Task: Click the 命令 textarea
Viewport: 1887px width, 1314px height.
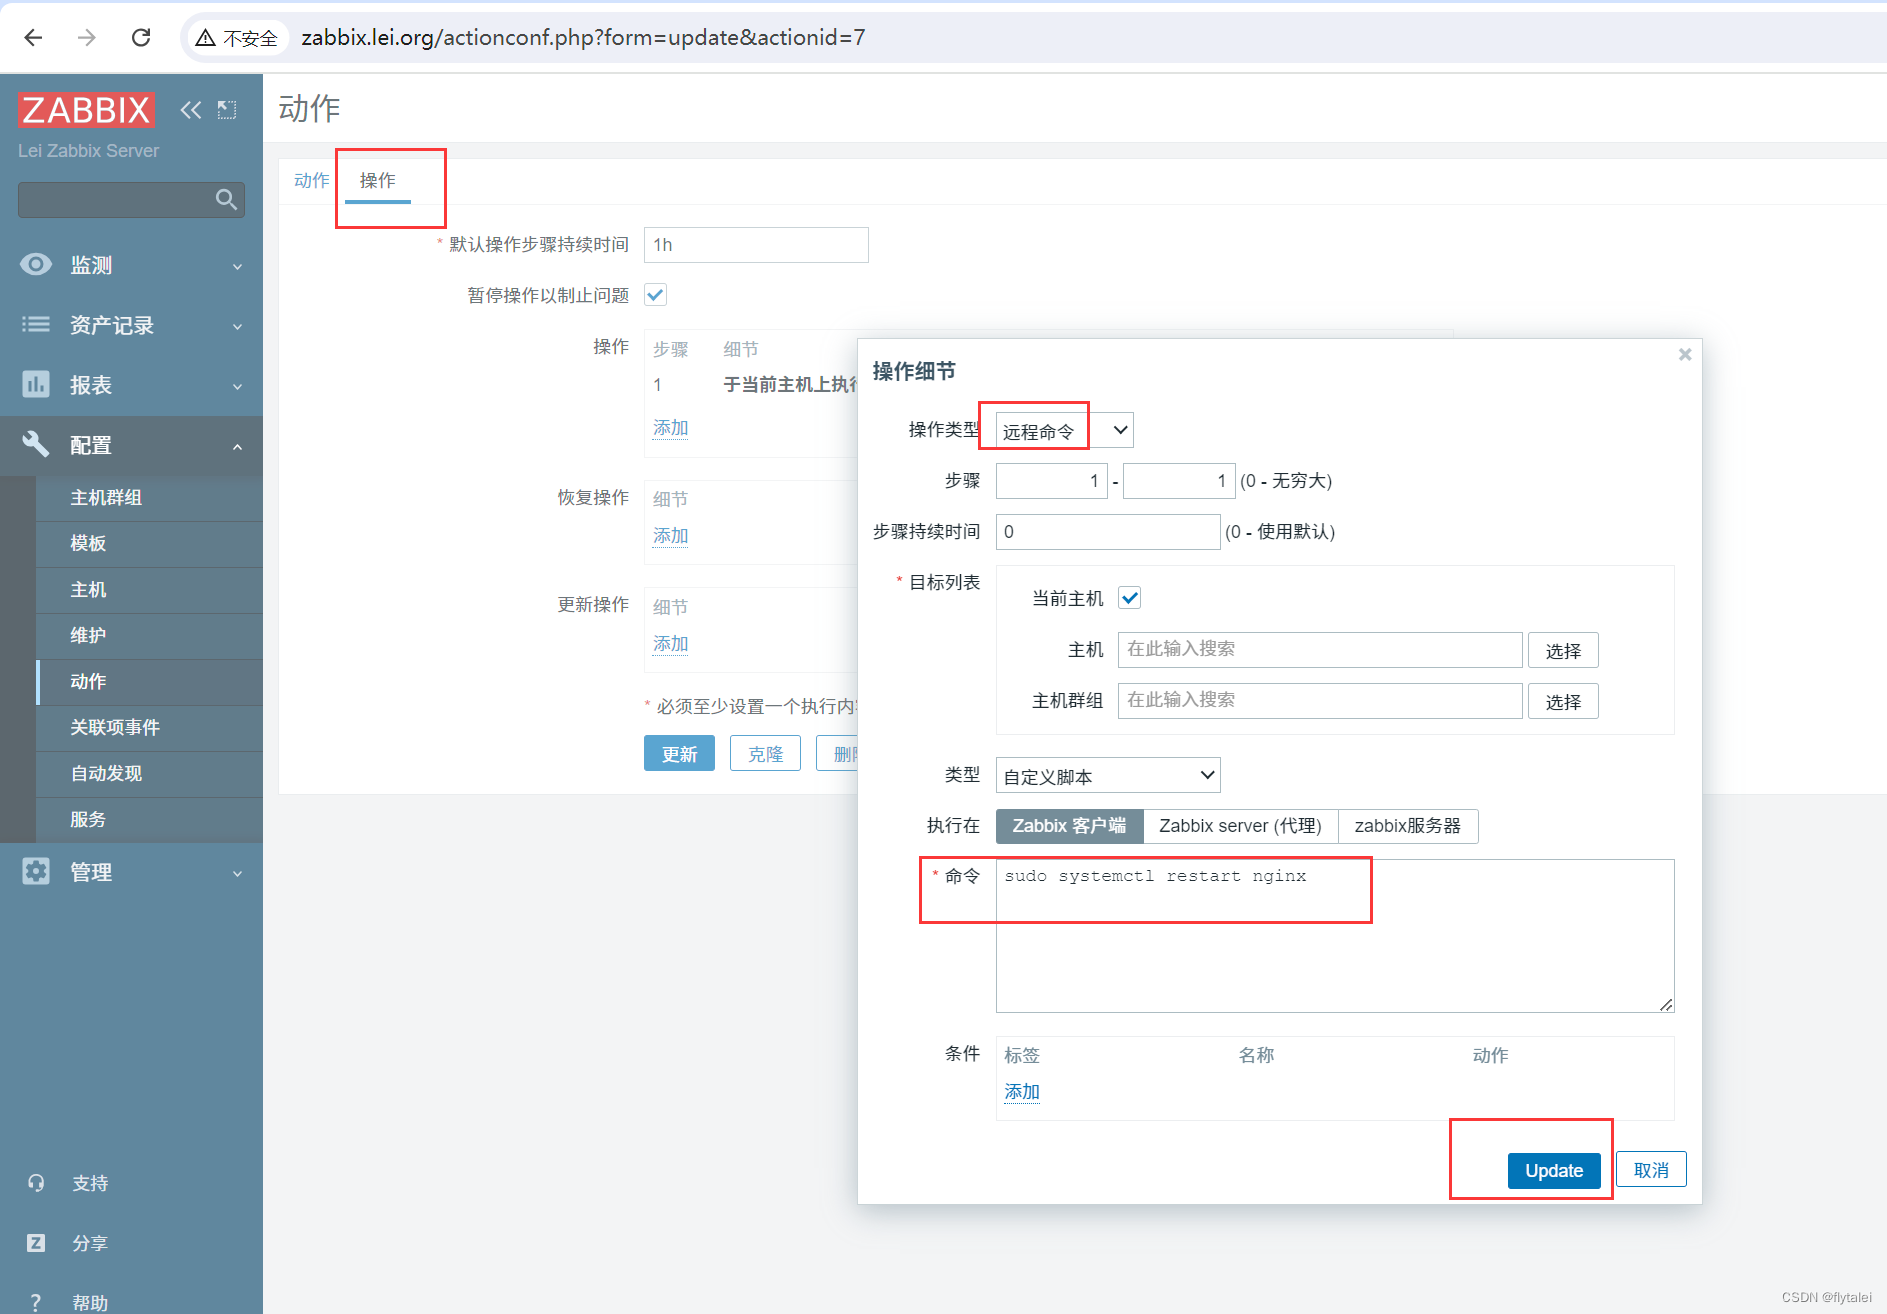Action: (x=1335, y=935)
